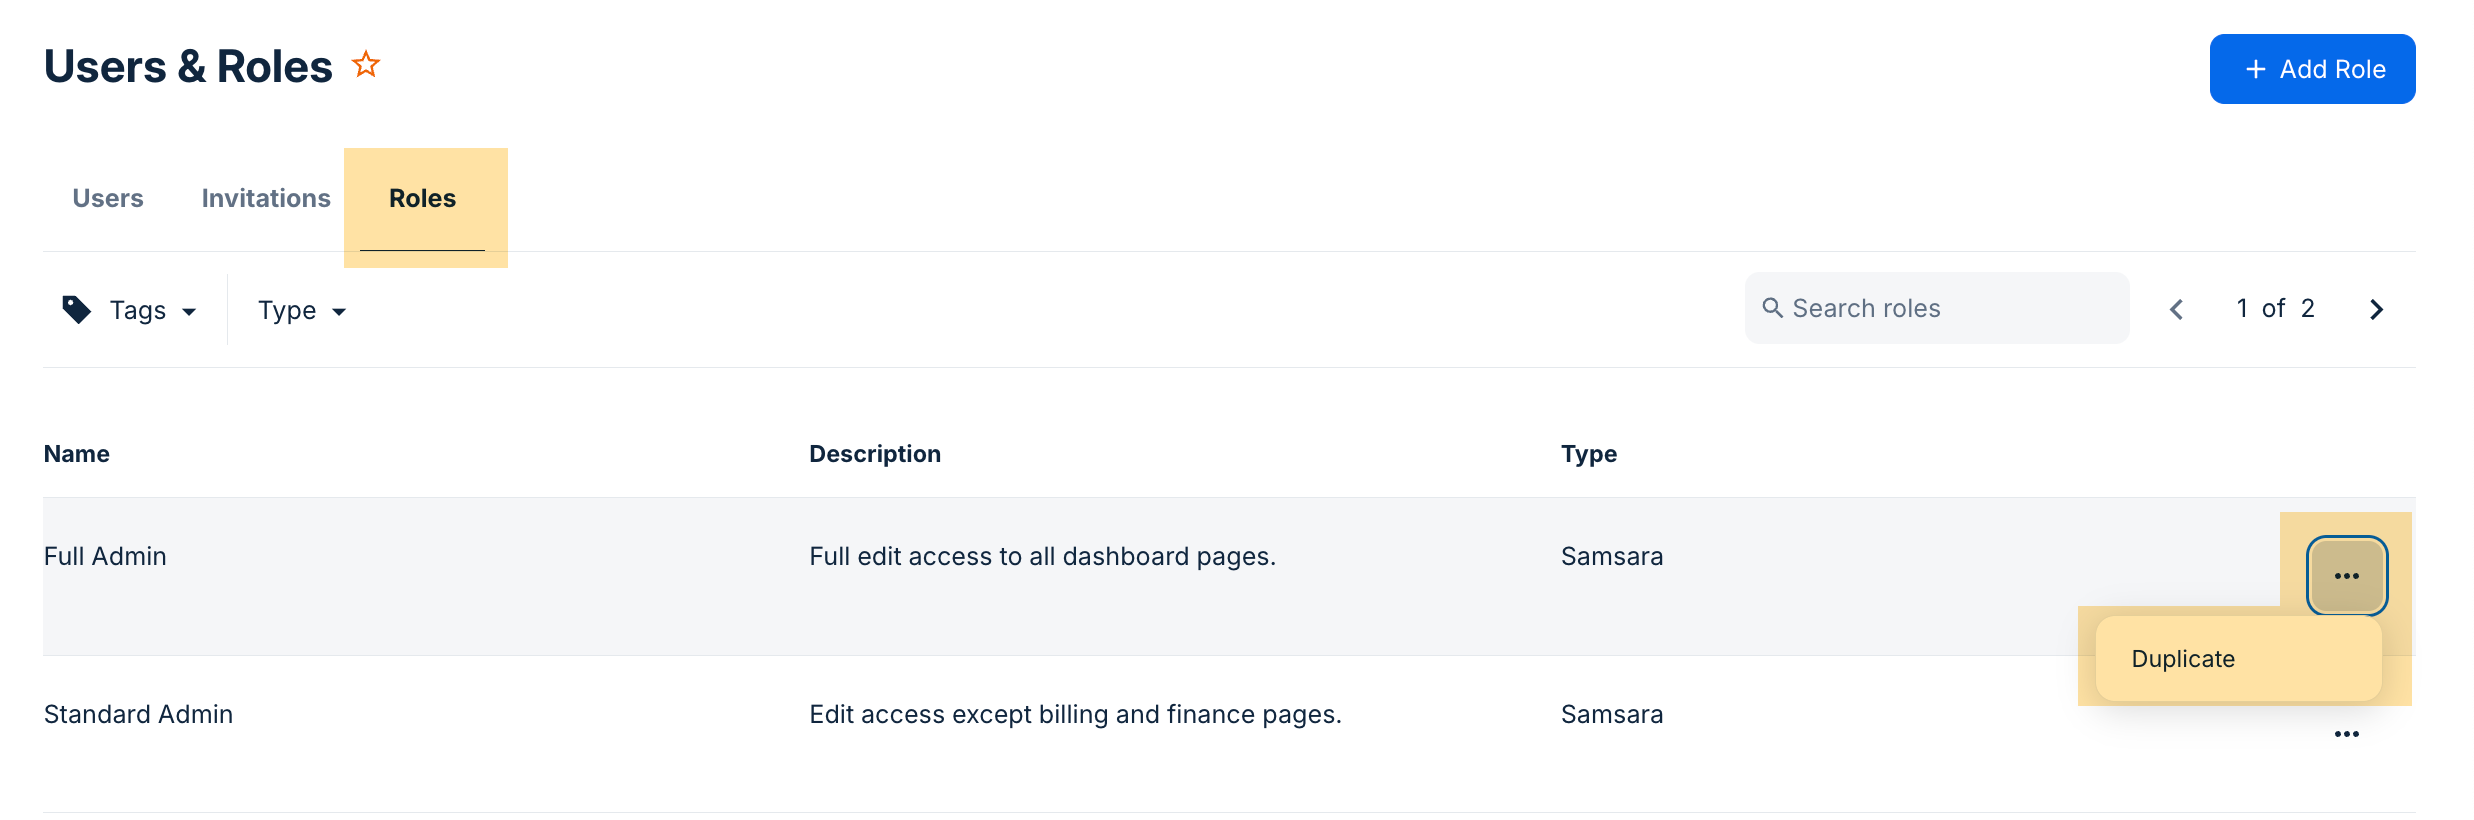Click the Standard Admin description text
Screen dimensions: 2474x820
[1075, 714]
